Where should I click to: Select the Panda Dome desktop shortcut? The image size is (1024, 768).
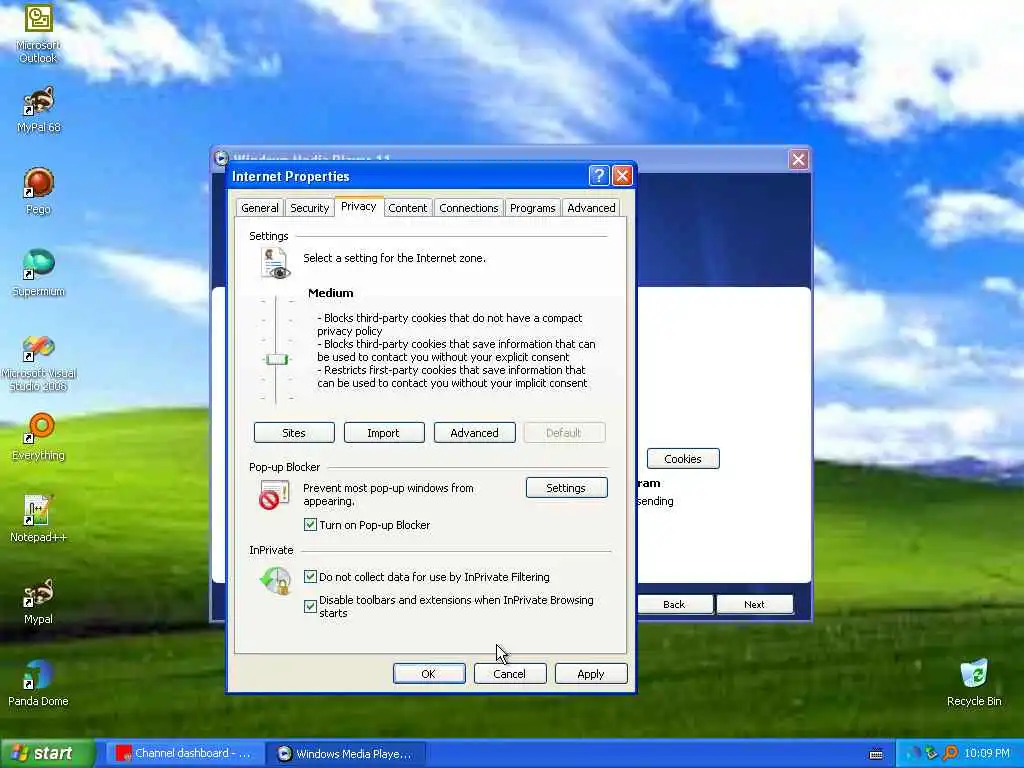tap(38, 683)
